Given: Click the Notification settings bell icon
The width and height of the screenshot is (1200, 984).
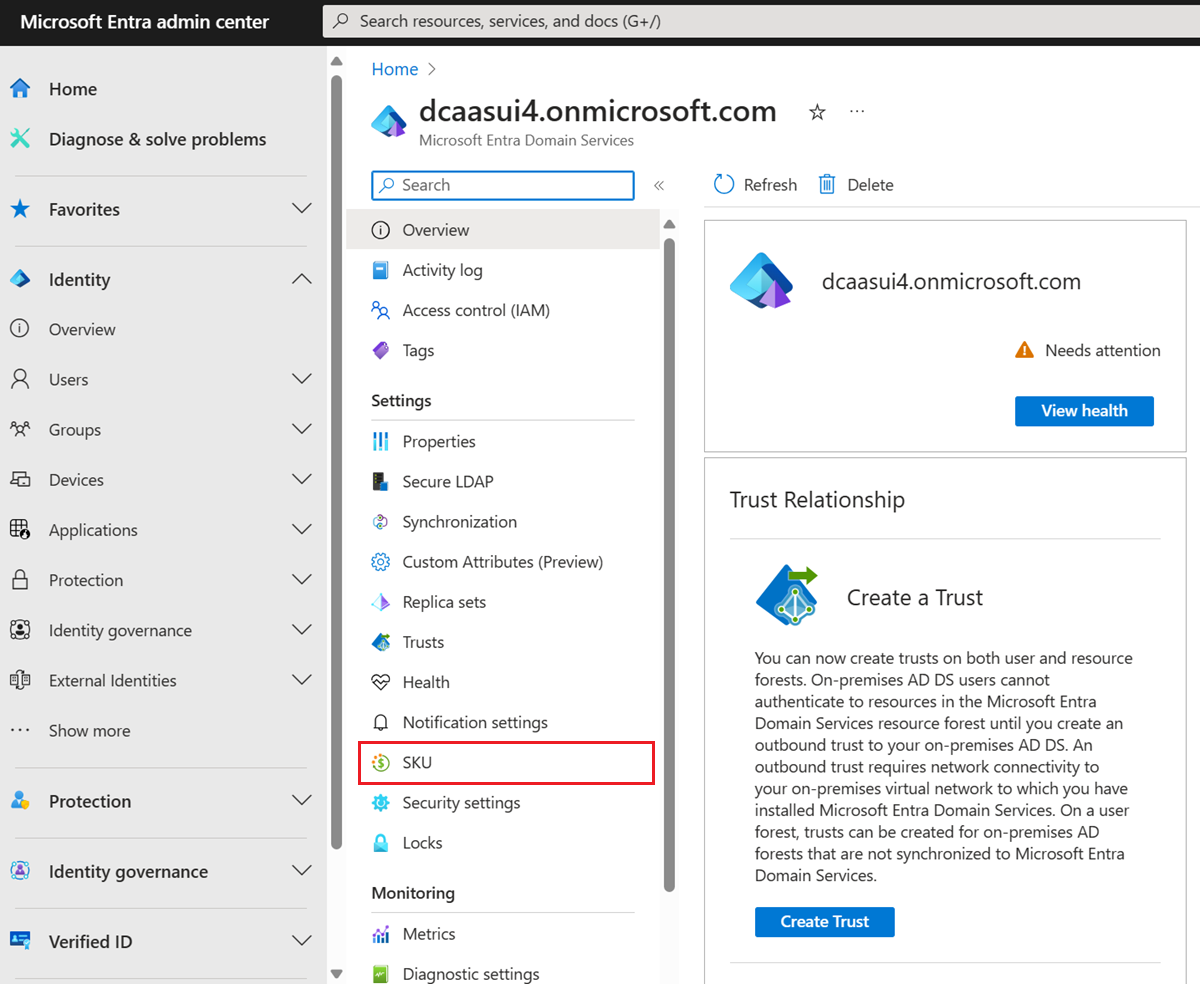Looking at the screenshot, I should point(380,722).
